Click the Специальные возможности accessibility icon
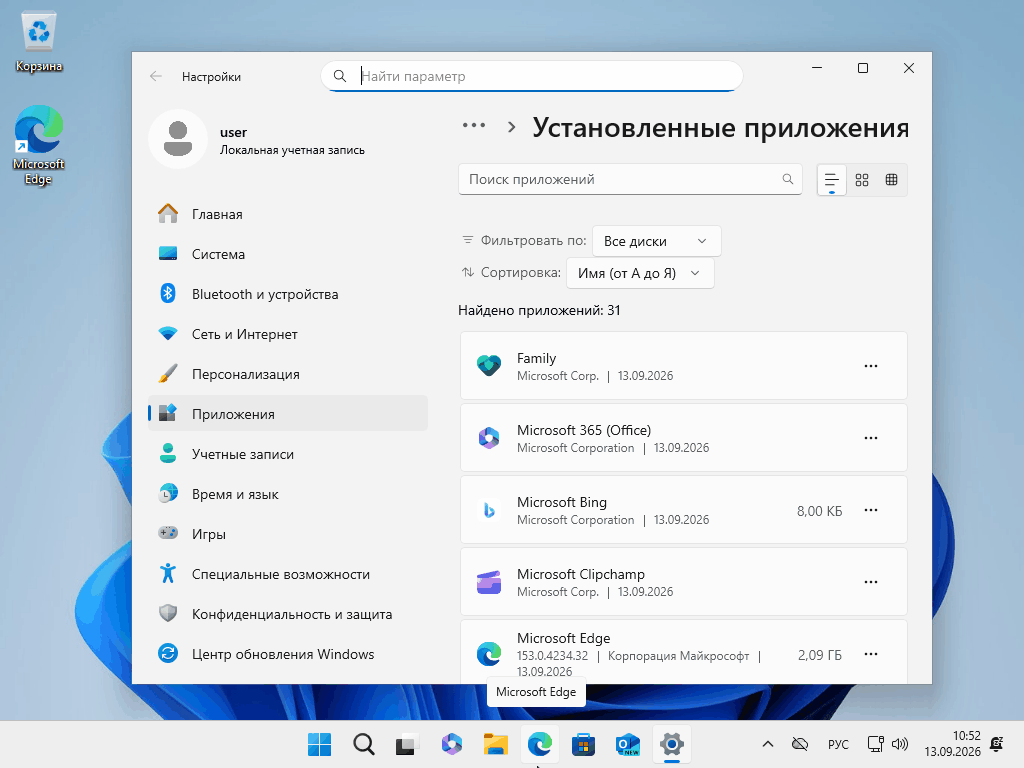The height and width of the screenshot is (768, 1024). 168,573
